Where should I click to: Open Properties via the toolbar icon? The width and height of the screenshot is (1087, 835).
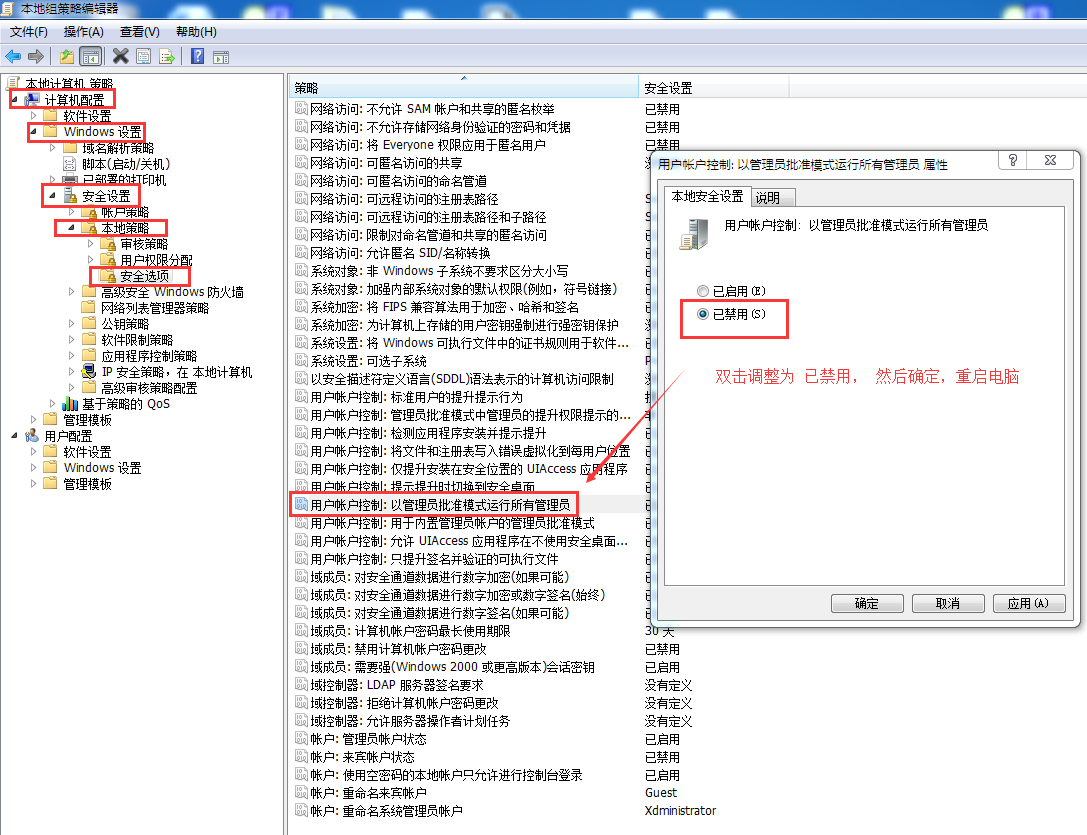point(144,56)
